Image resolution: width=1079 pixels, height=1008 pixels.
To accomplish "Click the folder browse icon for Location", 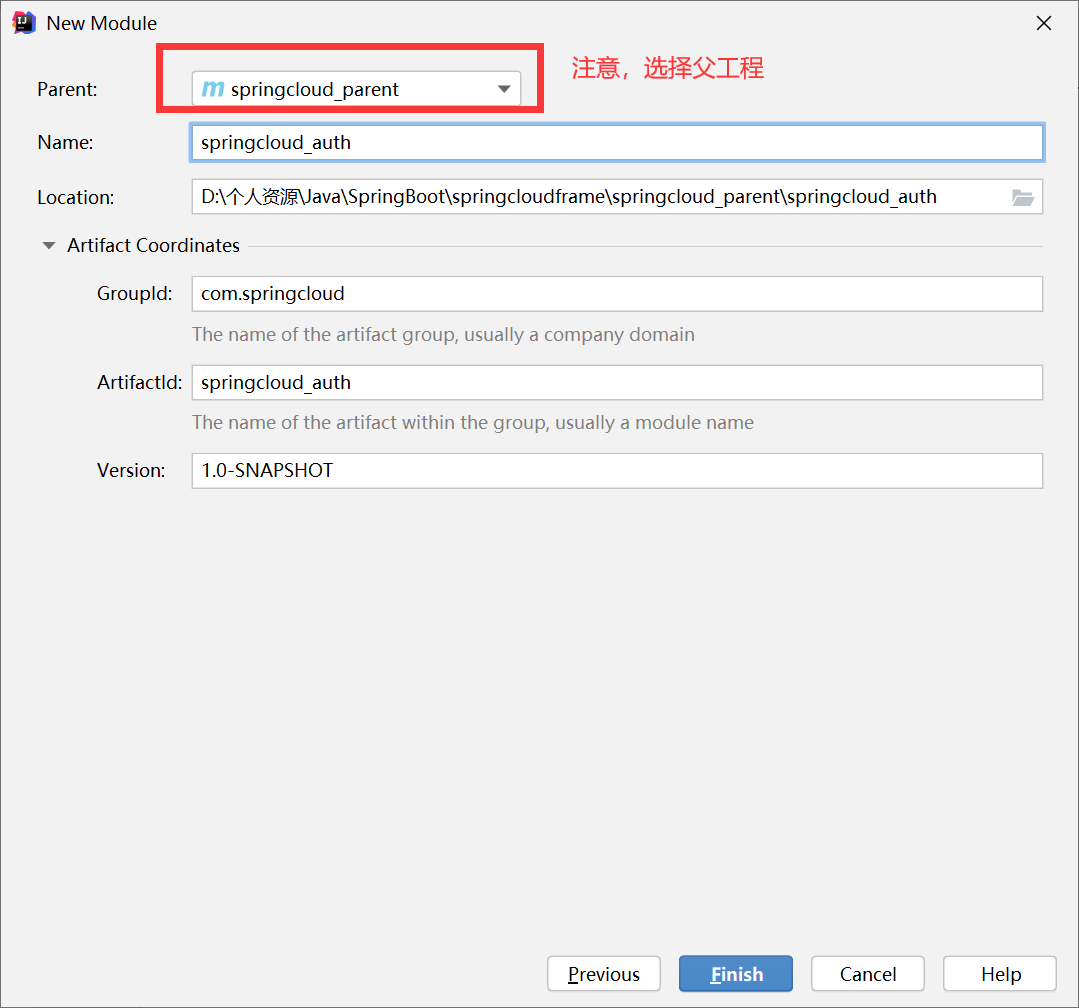I will (1023, 196).
